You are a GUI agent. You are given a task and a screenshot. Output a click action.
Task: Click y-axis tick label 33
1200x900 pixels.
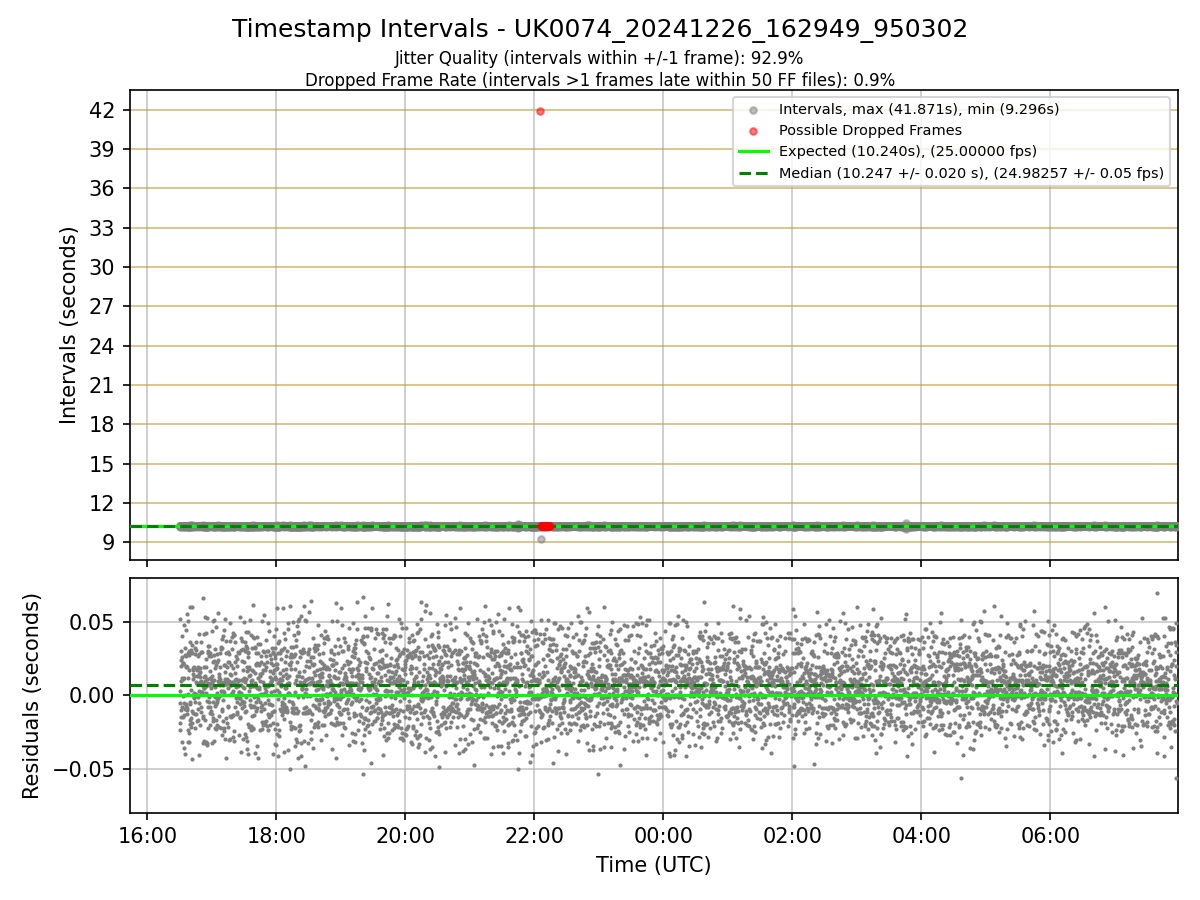coord(102,228)
